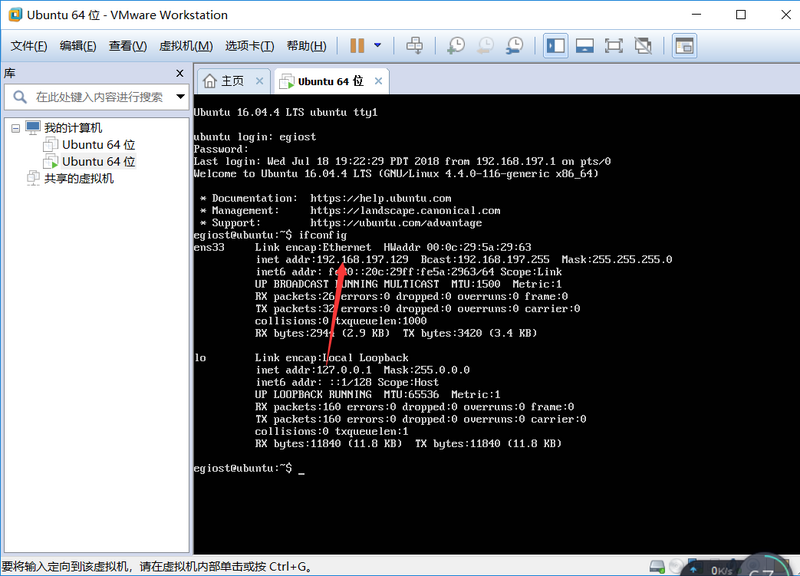Open the 帮助(H) menu
Screen dimensions: 800x576
click(307, 46)
